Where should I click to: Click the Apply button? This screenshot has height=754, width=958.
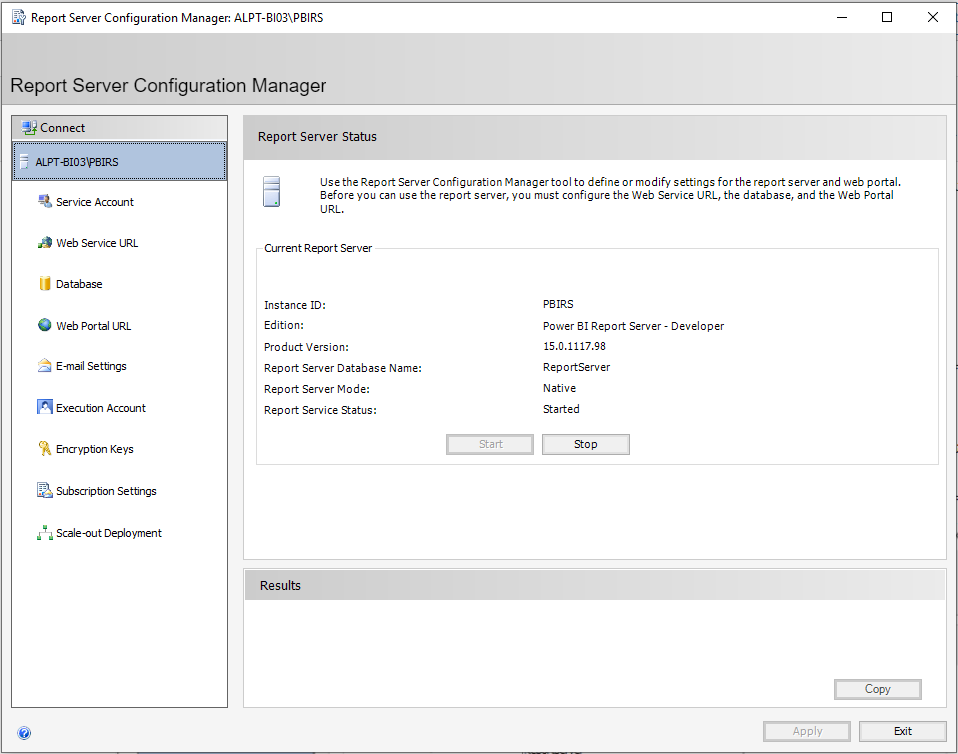(x=807, y=731)
